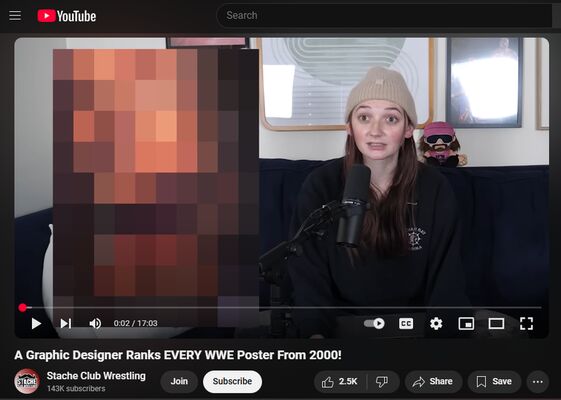This screenshot has width=561, height=400.
Task: Skip to the next video
Action: point(65,323)
